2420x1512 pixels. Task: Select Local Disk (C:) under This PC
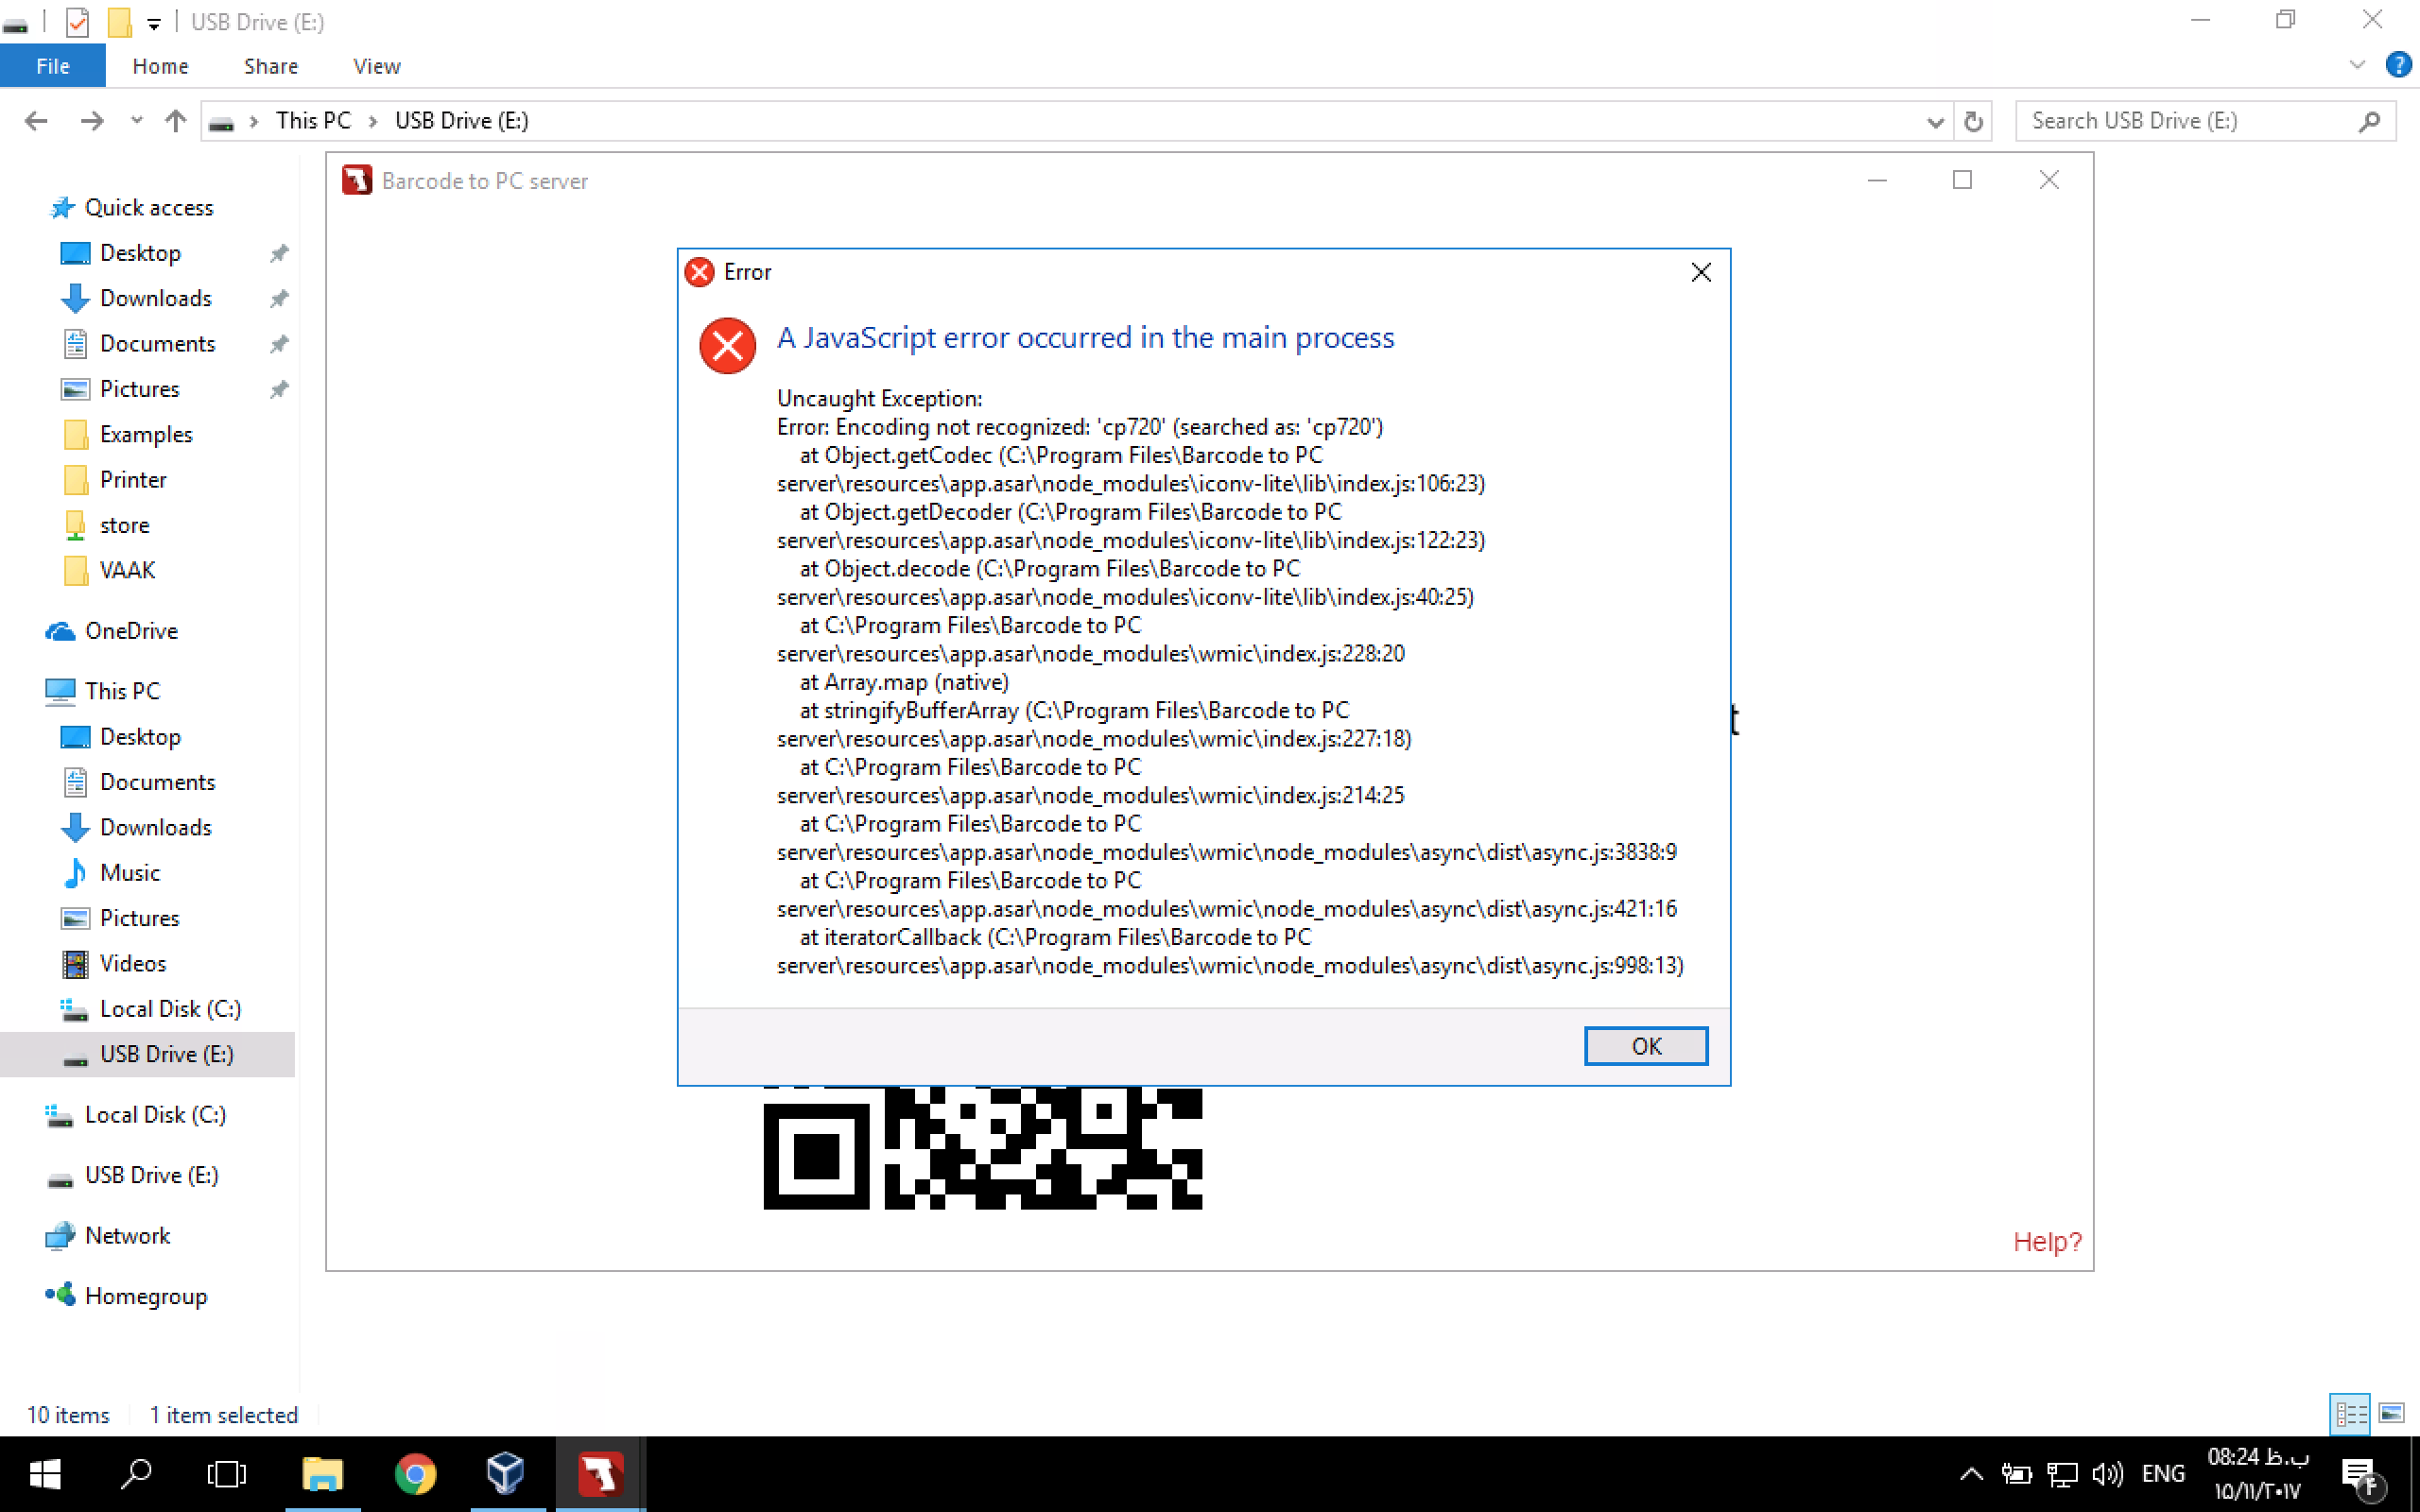coord(170,1009)
